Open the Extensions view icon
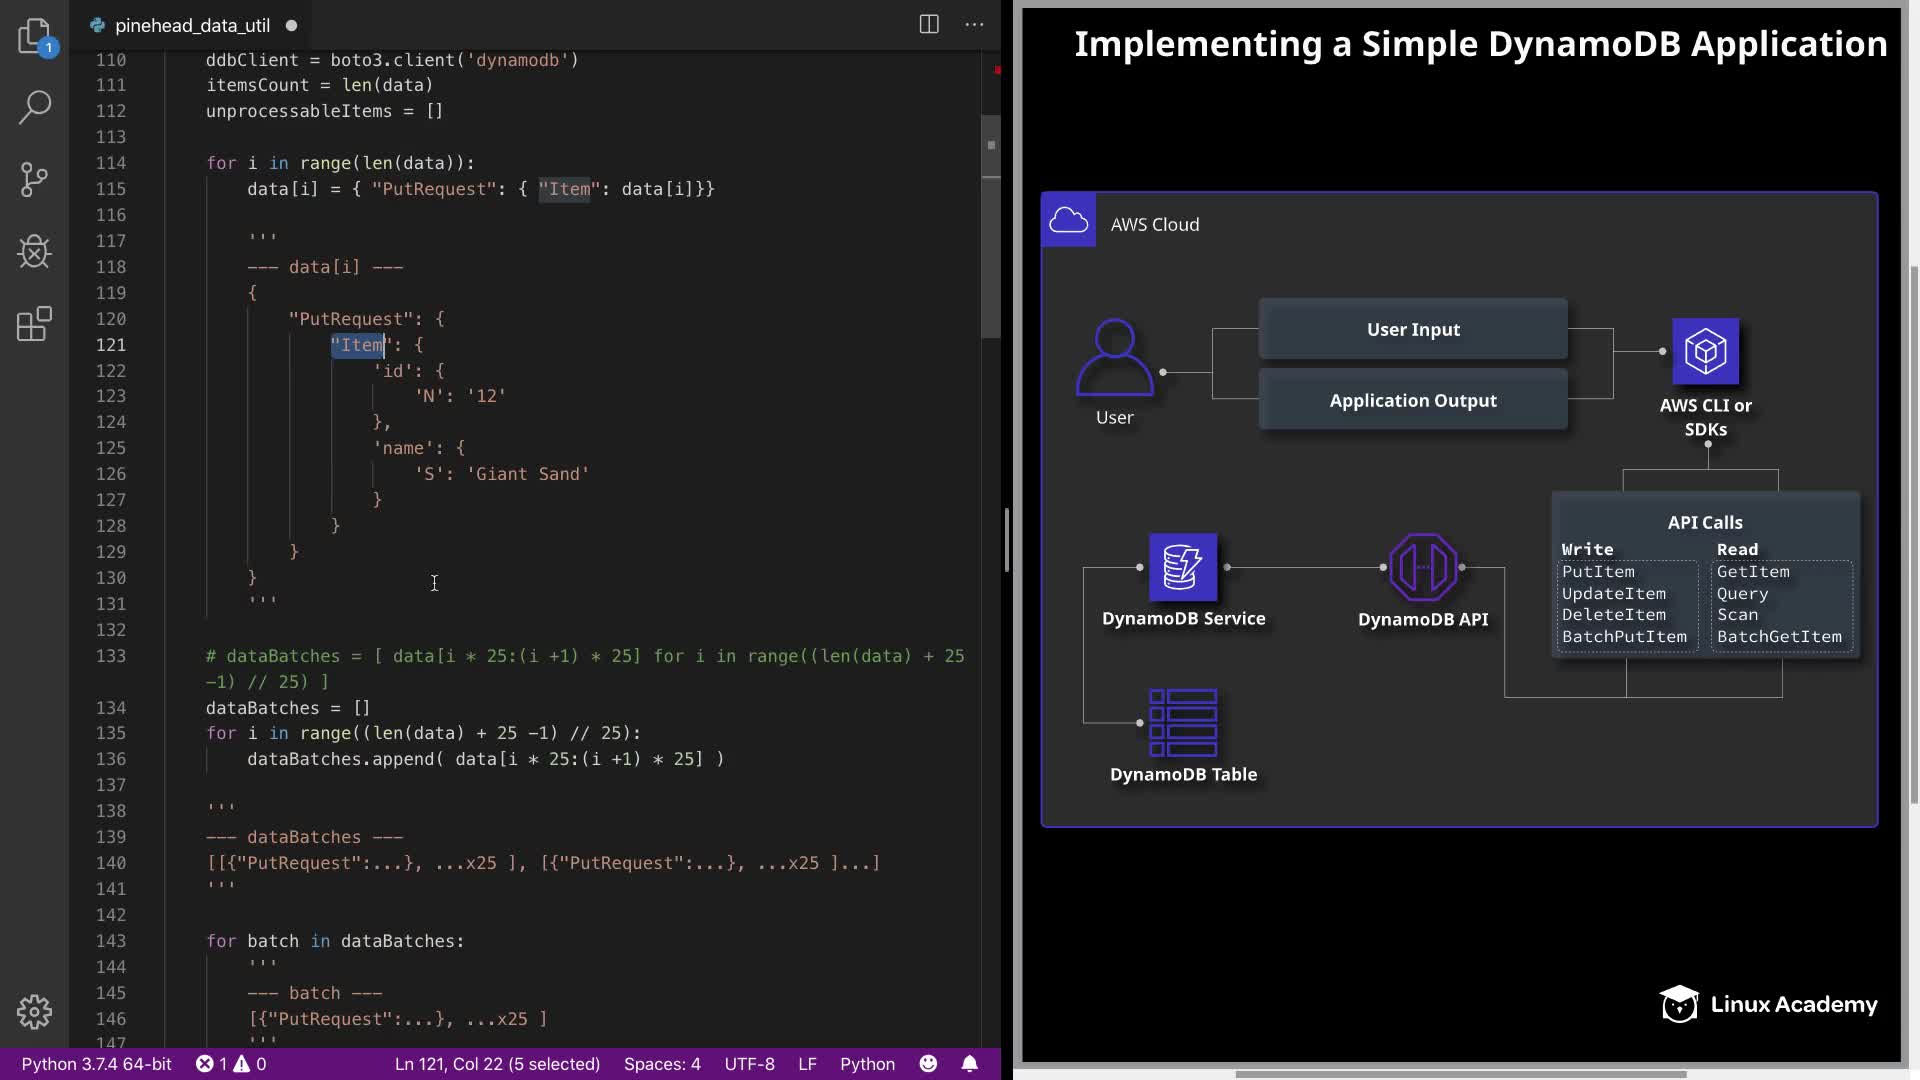The height and width of the screenshot is (1080, 1920). tap(35, 324)
